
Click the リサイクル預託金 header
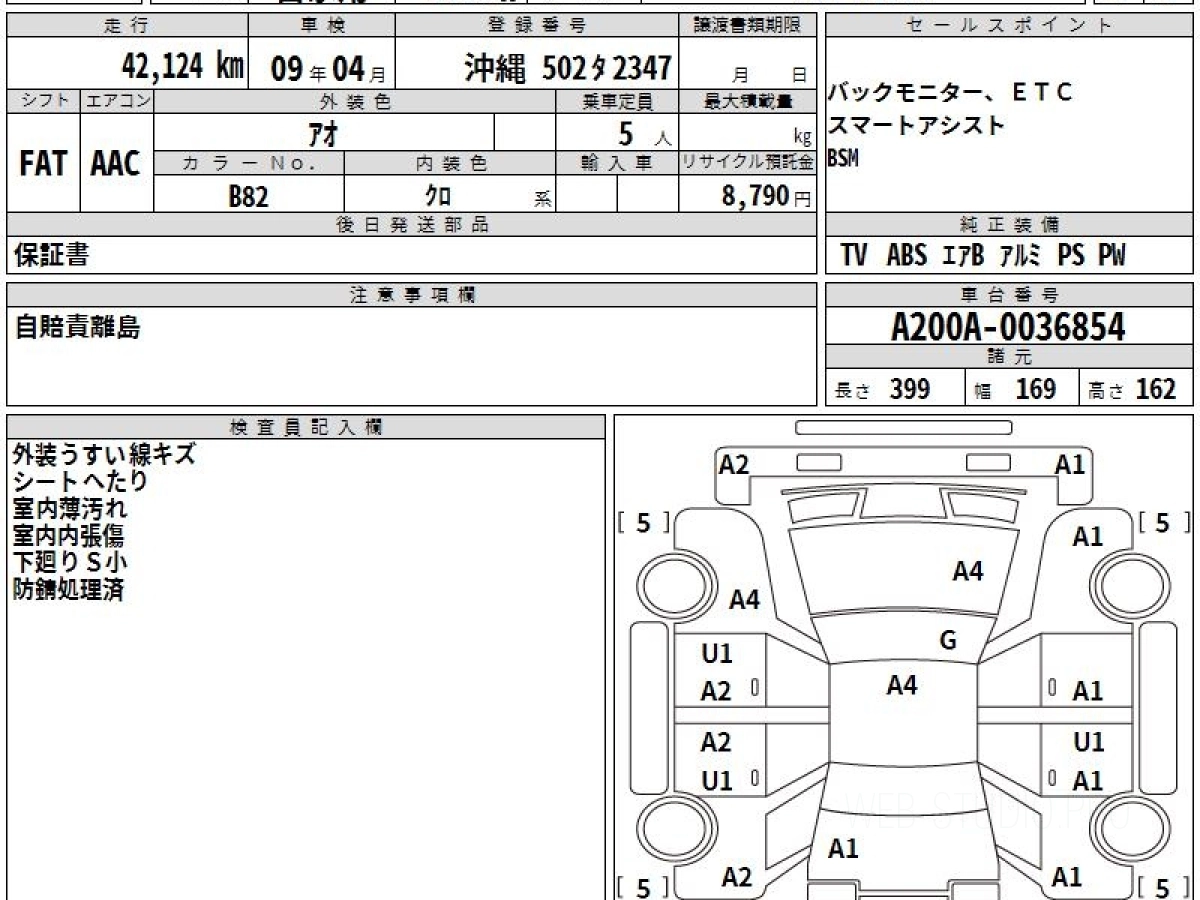747,162
